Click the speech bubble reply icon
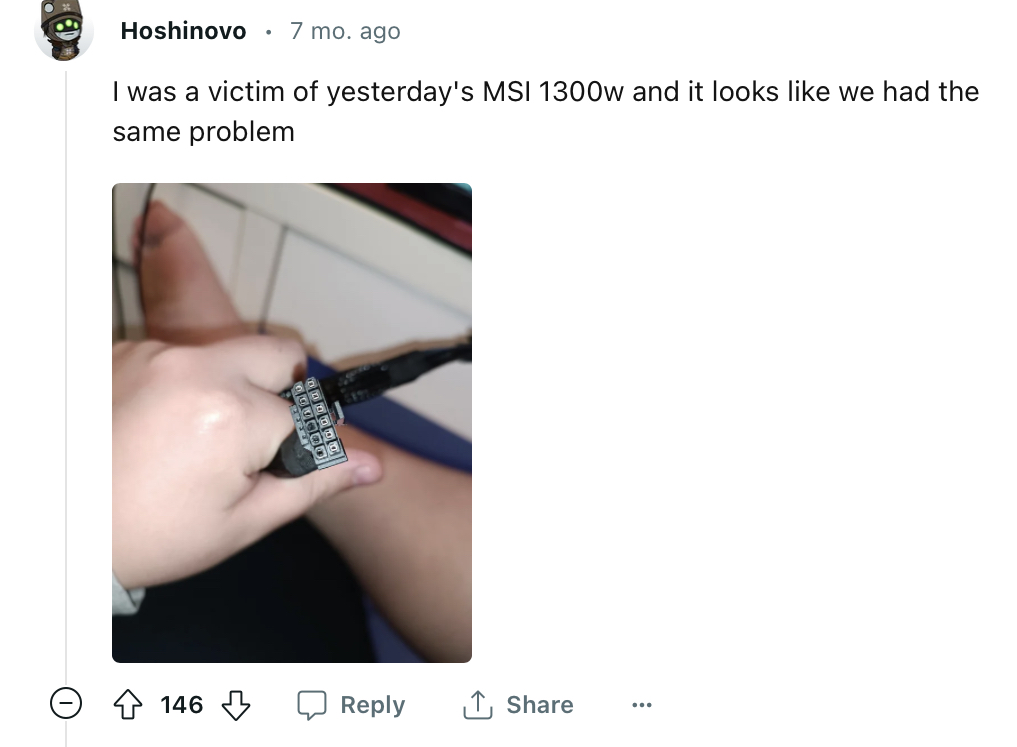Viewport: 1017px width, 747px height. point(312,705)
